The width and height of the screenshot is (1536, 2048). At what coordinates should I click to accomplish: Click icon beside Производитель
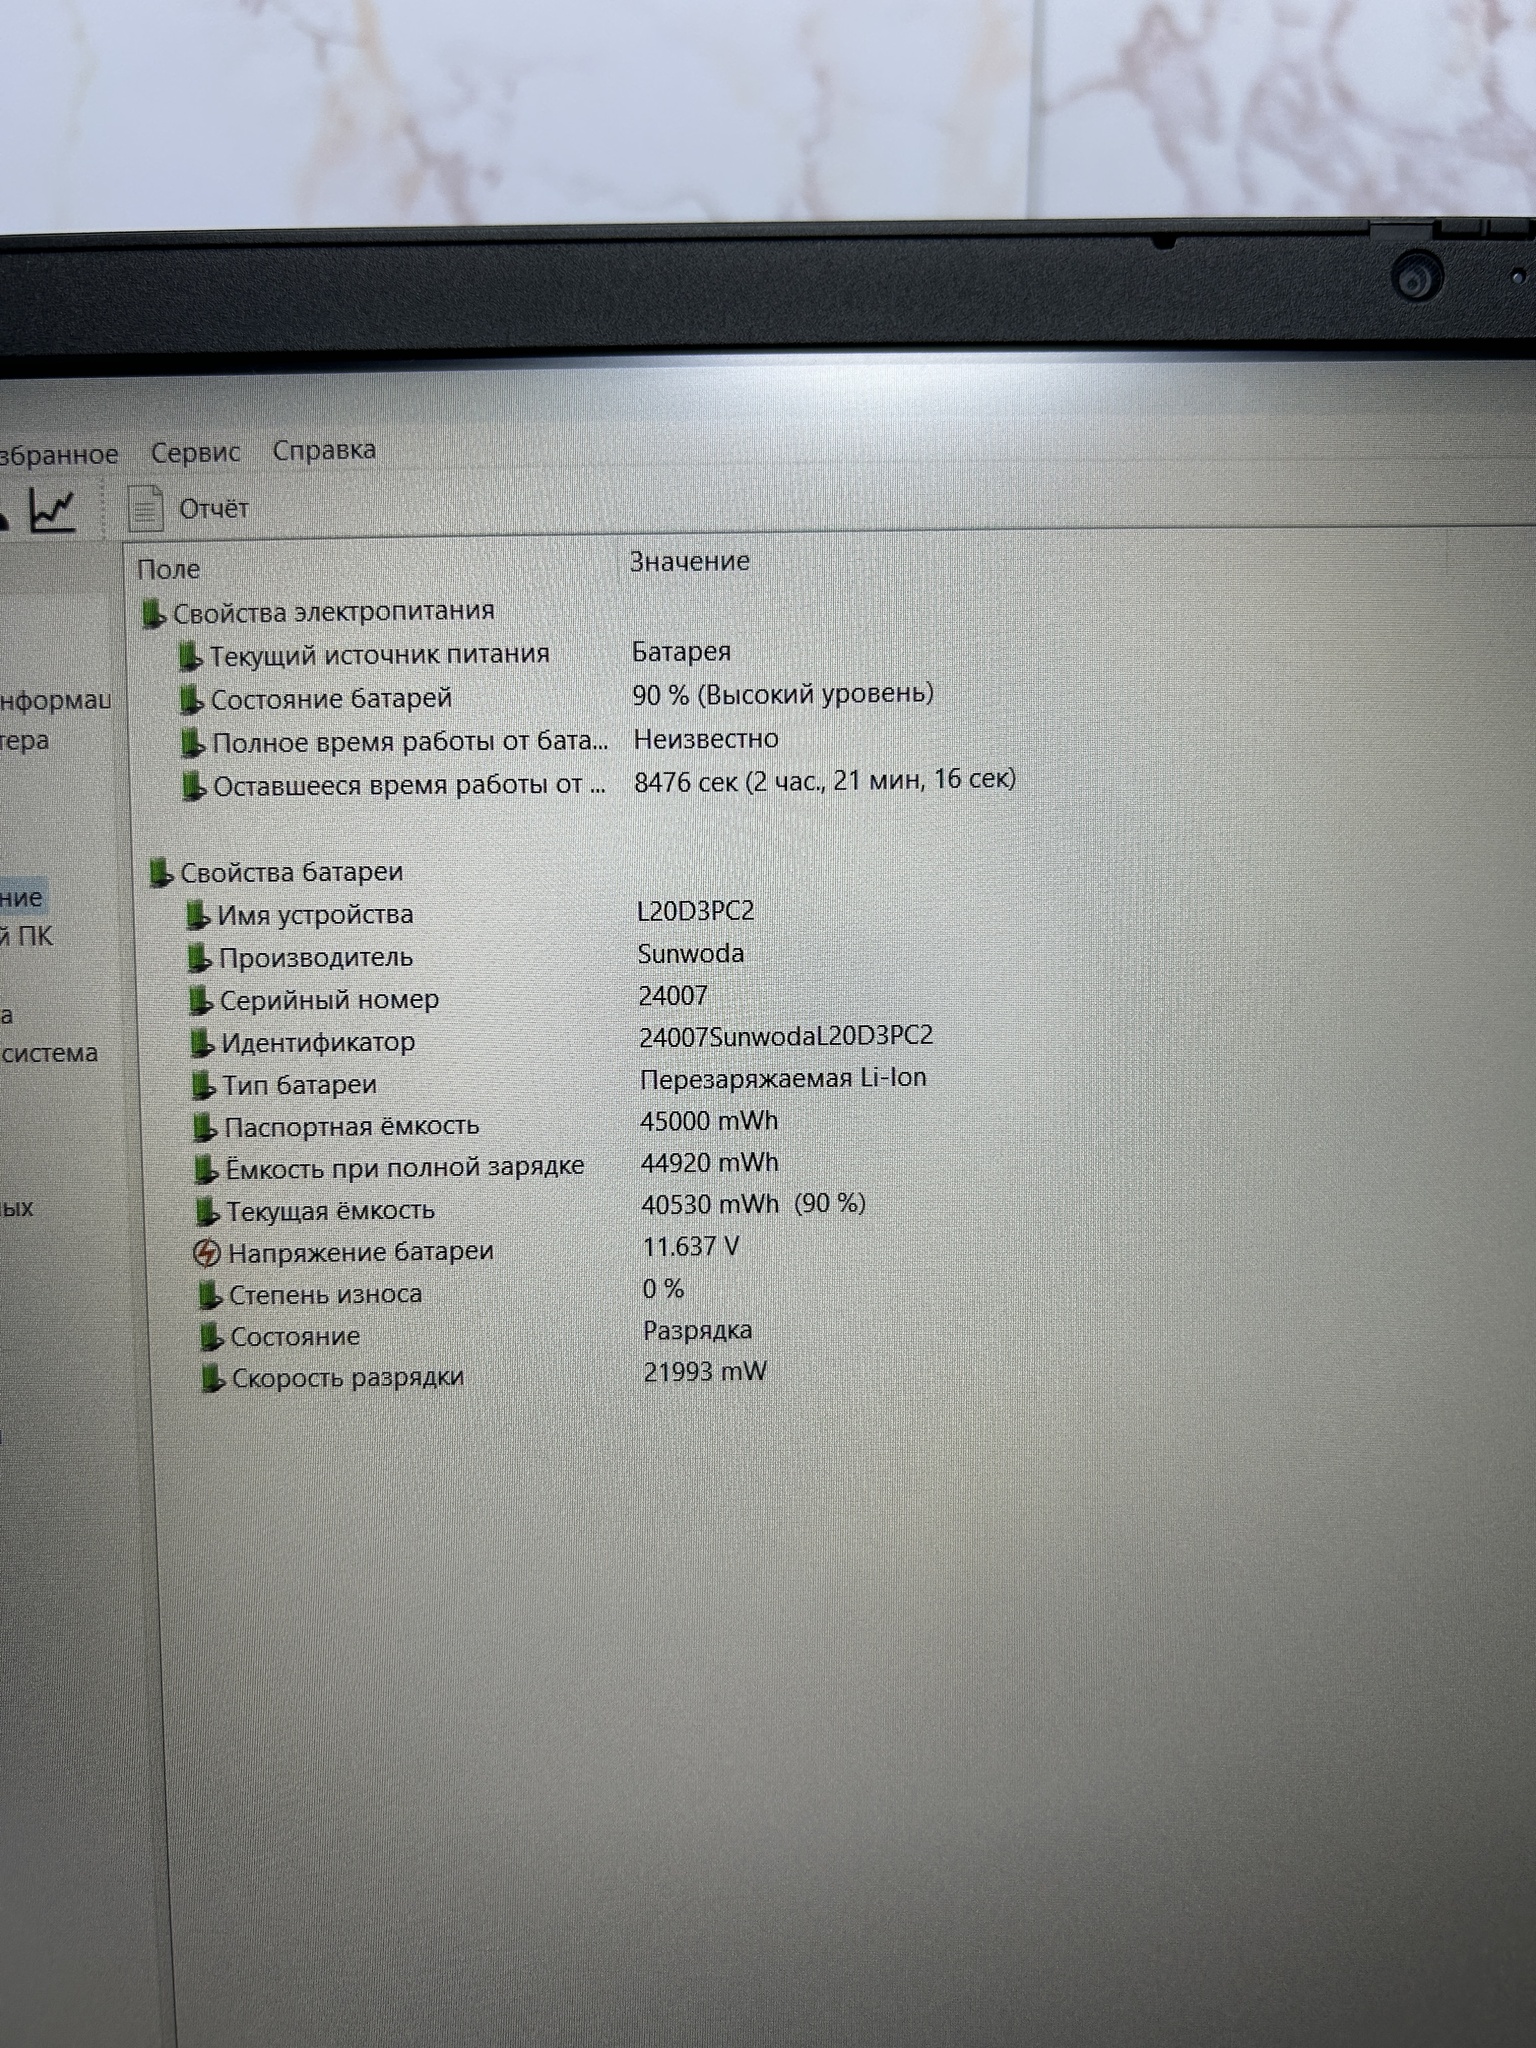199,958
